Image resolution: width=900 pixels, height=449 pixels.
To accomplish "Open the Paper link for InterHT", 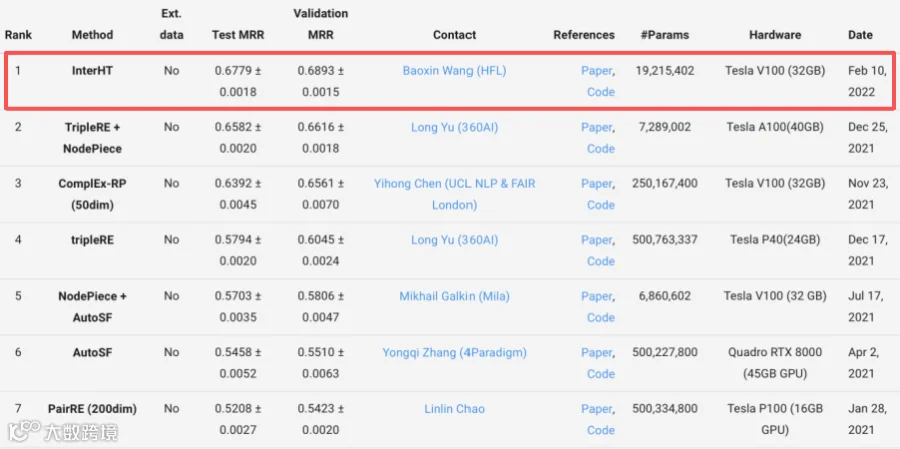I will click(x=596, y=71).
